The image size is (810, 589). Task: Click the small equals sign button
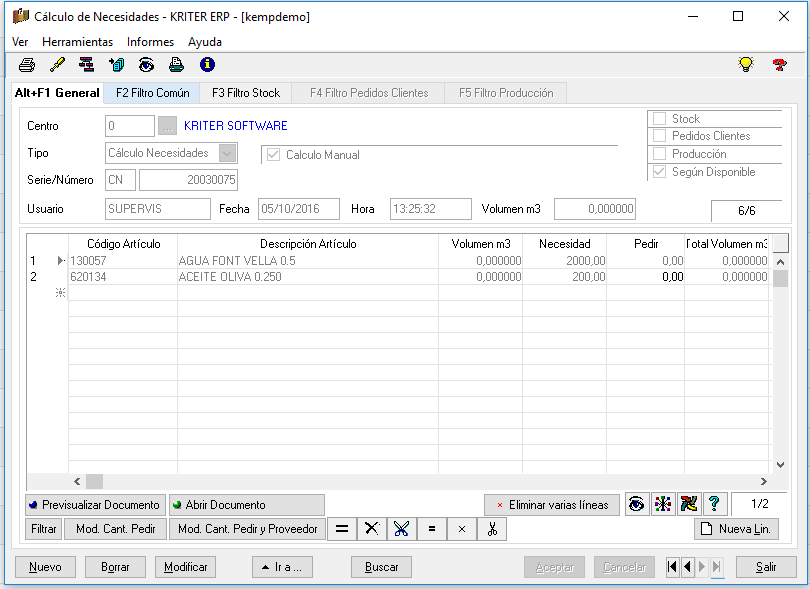[432, 529]
